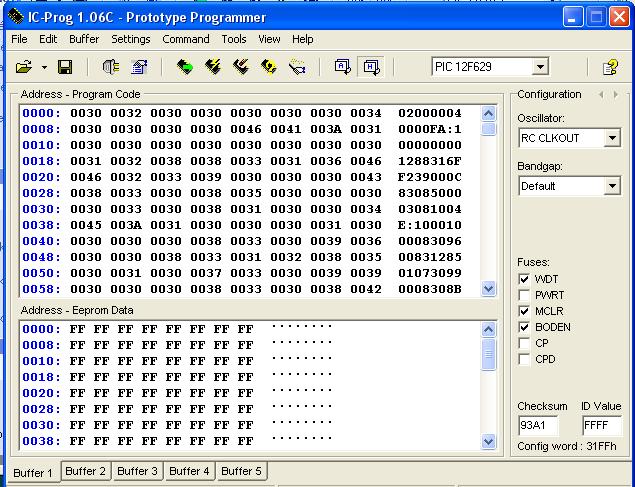Click the Program All chip icon
The width and height of the screenshot is (635, 487).
(x=213, y=67)
